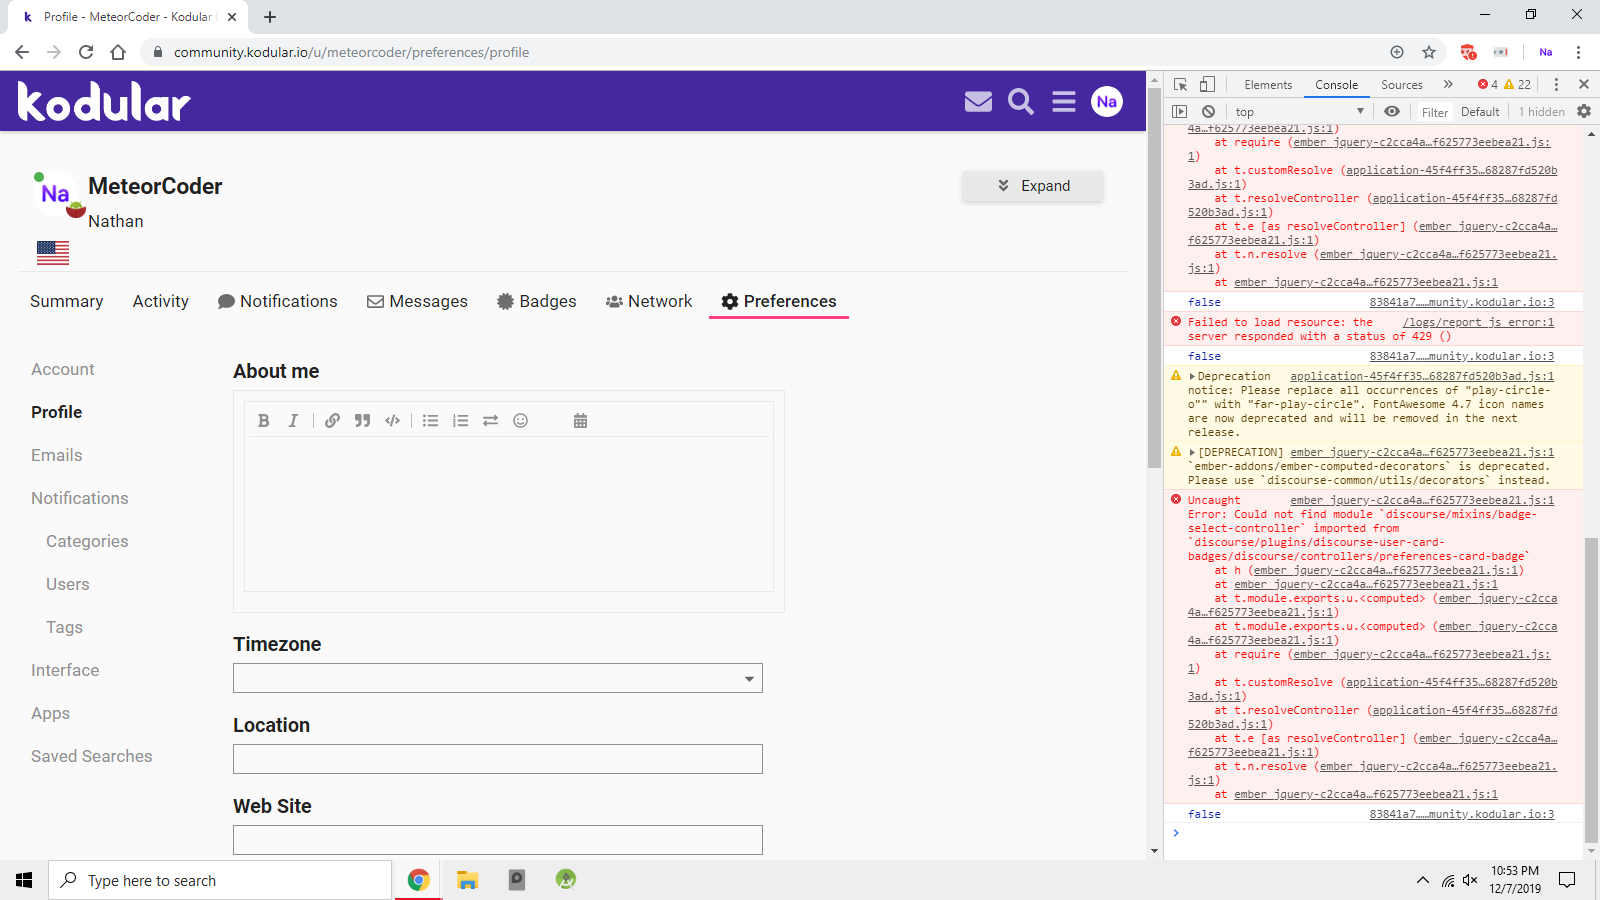Focus the Location input field
This screenshot has width=1600, height=900.
coord(498,759)
